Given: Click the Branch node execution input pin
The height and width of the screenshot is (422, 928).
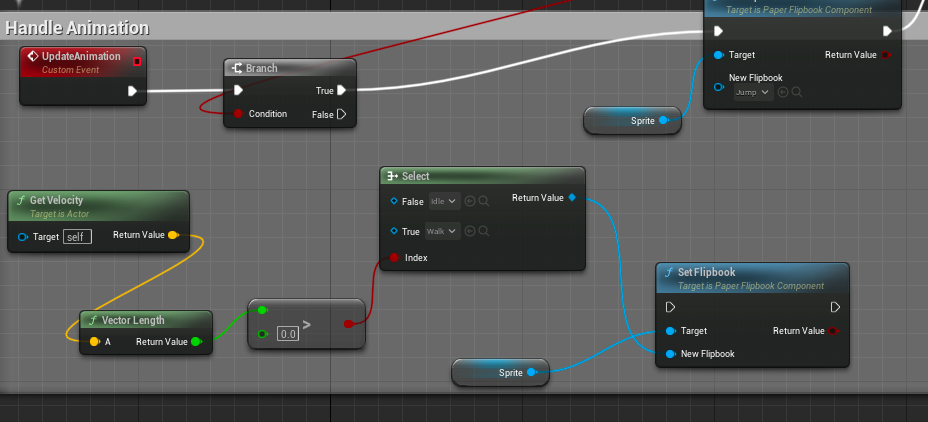Looking at the screenshot, I should coord(238,91).
